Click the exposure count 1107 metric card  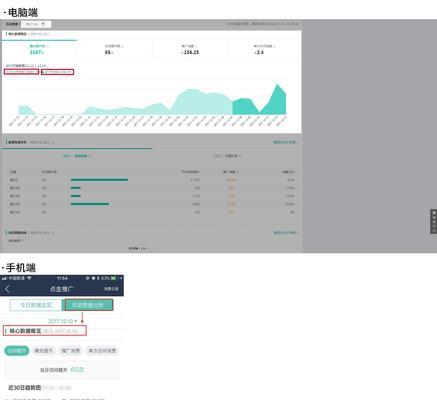(x=39, y=50)
